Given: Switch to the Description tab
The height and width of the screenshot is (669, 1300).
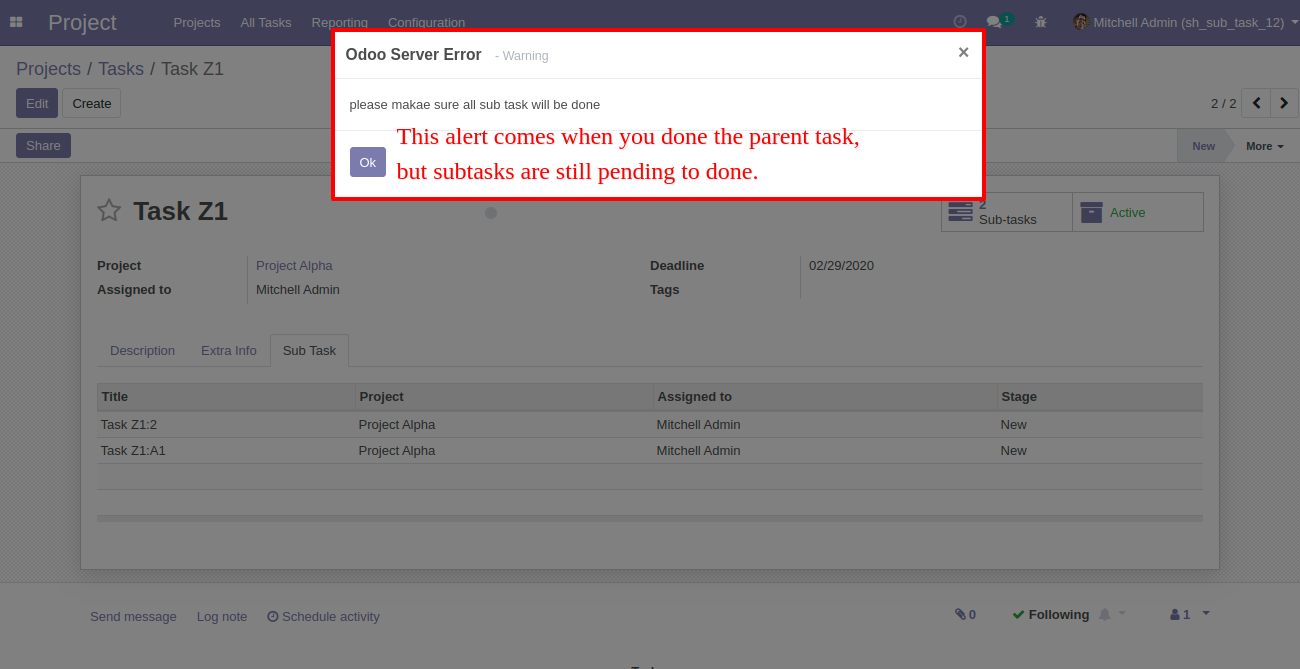Looking at the screenshot, I should (142, 350).
